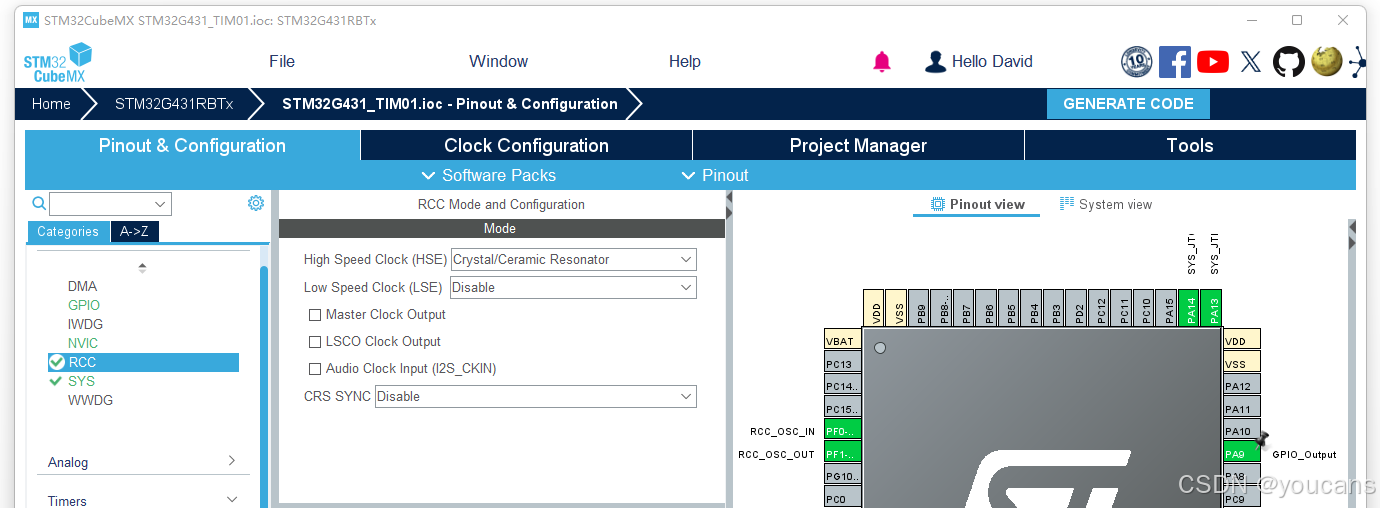Open High Speed Clock (HSE) dropdown
Image resolution: width=1380 pixels, height=508 pixels.
(574, 259)
